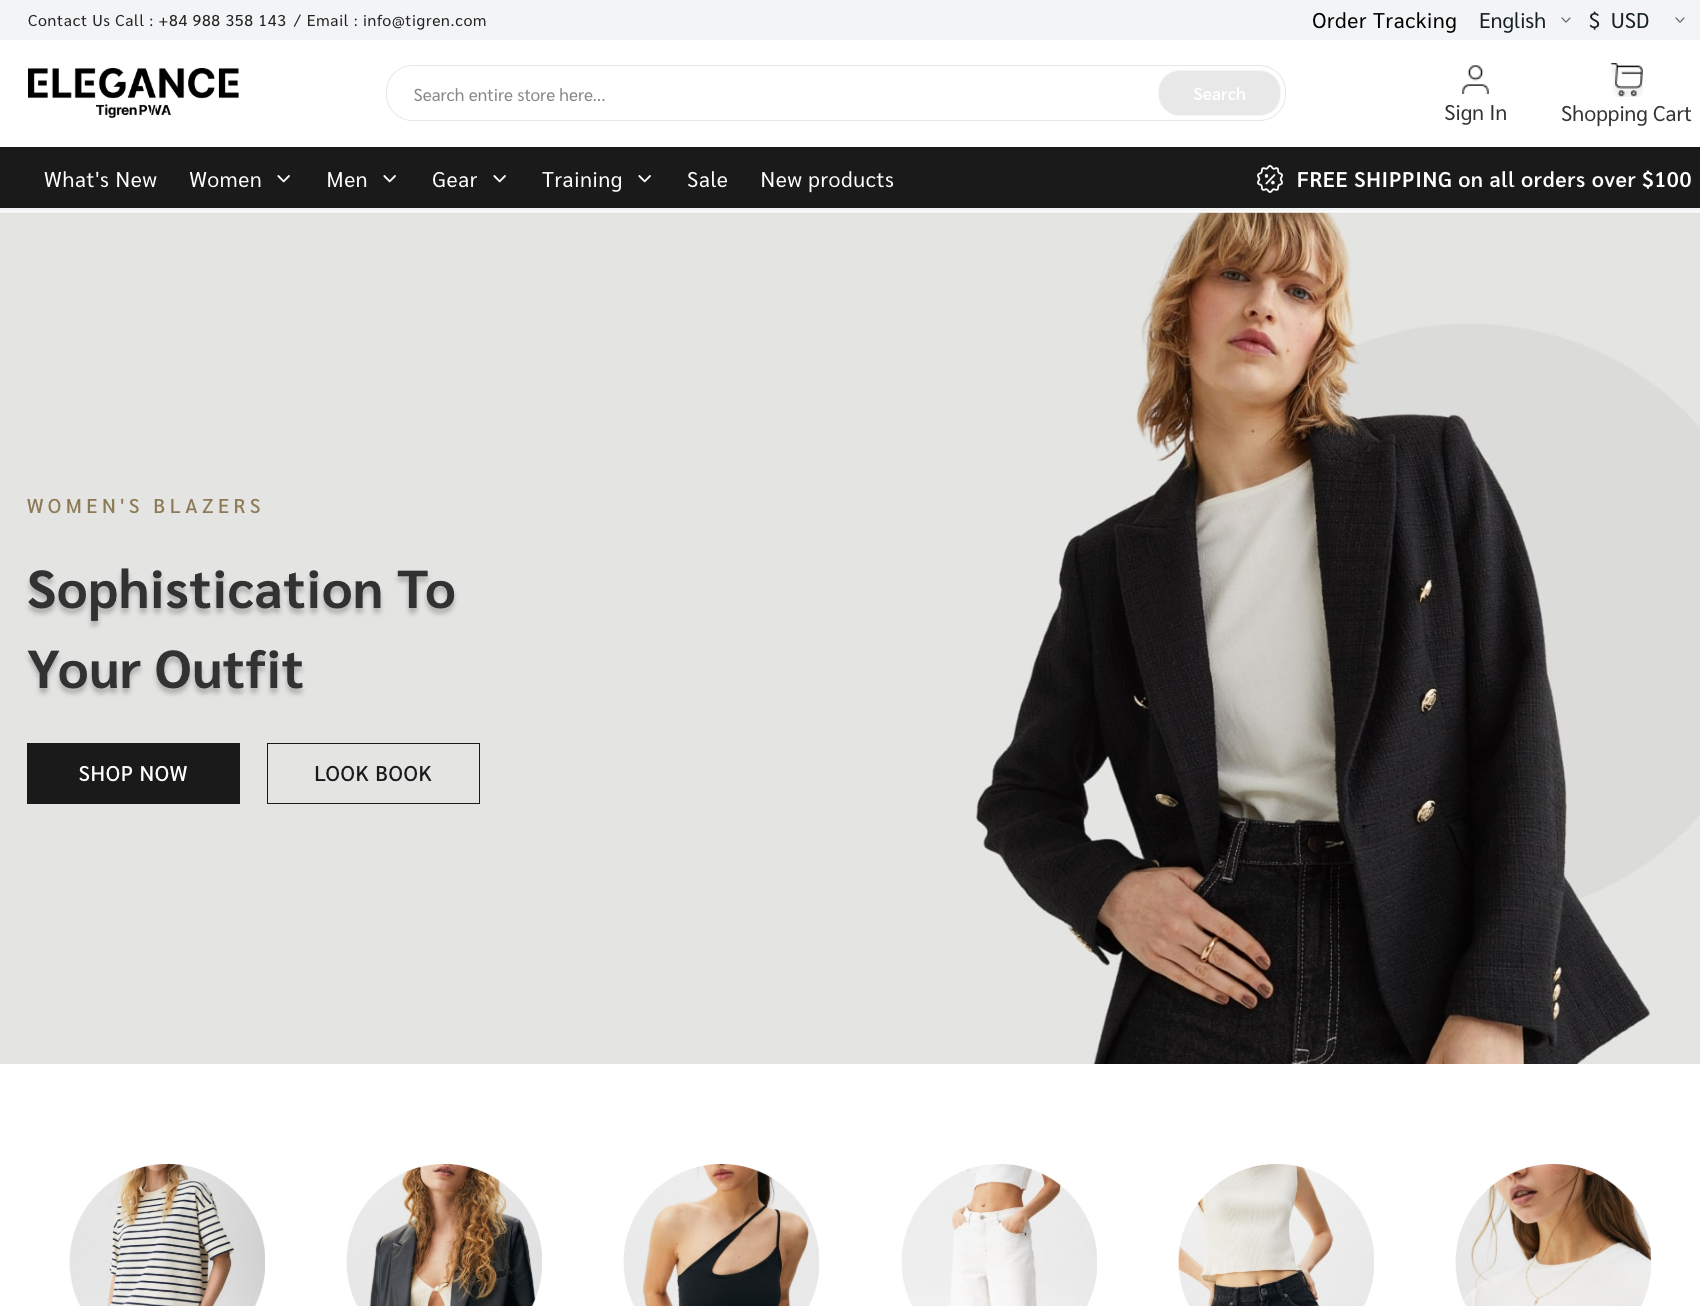
Task: Open the New products menu item
Action: click(x=827, y=180)
